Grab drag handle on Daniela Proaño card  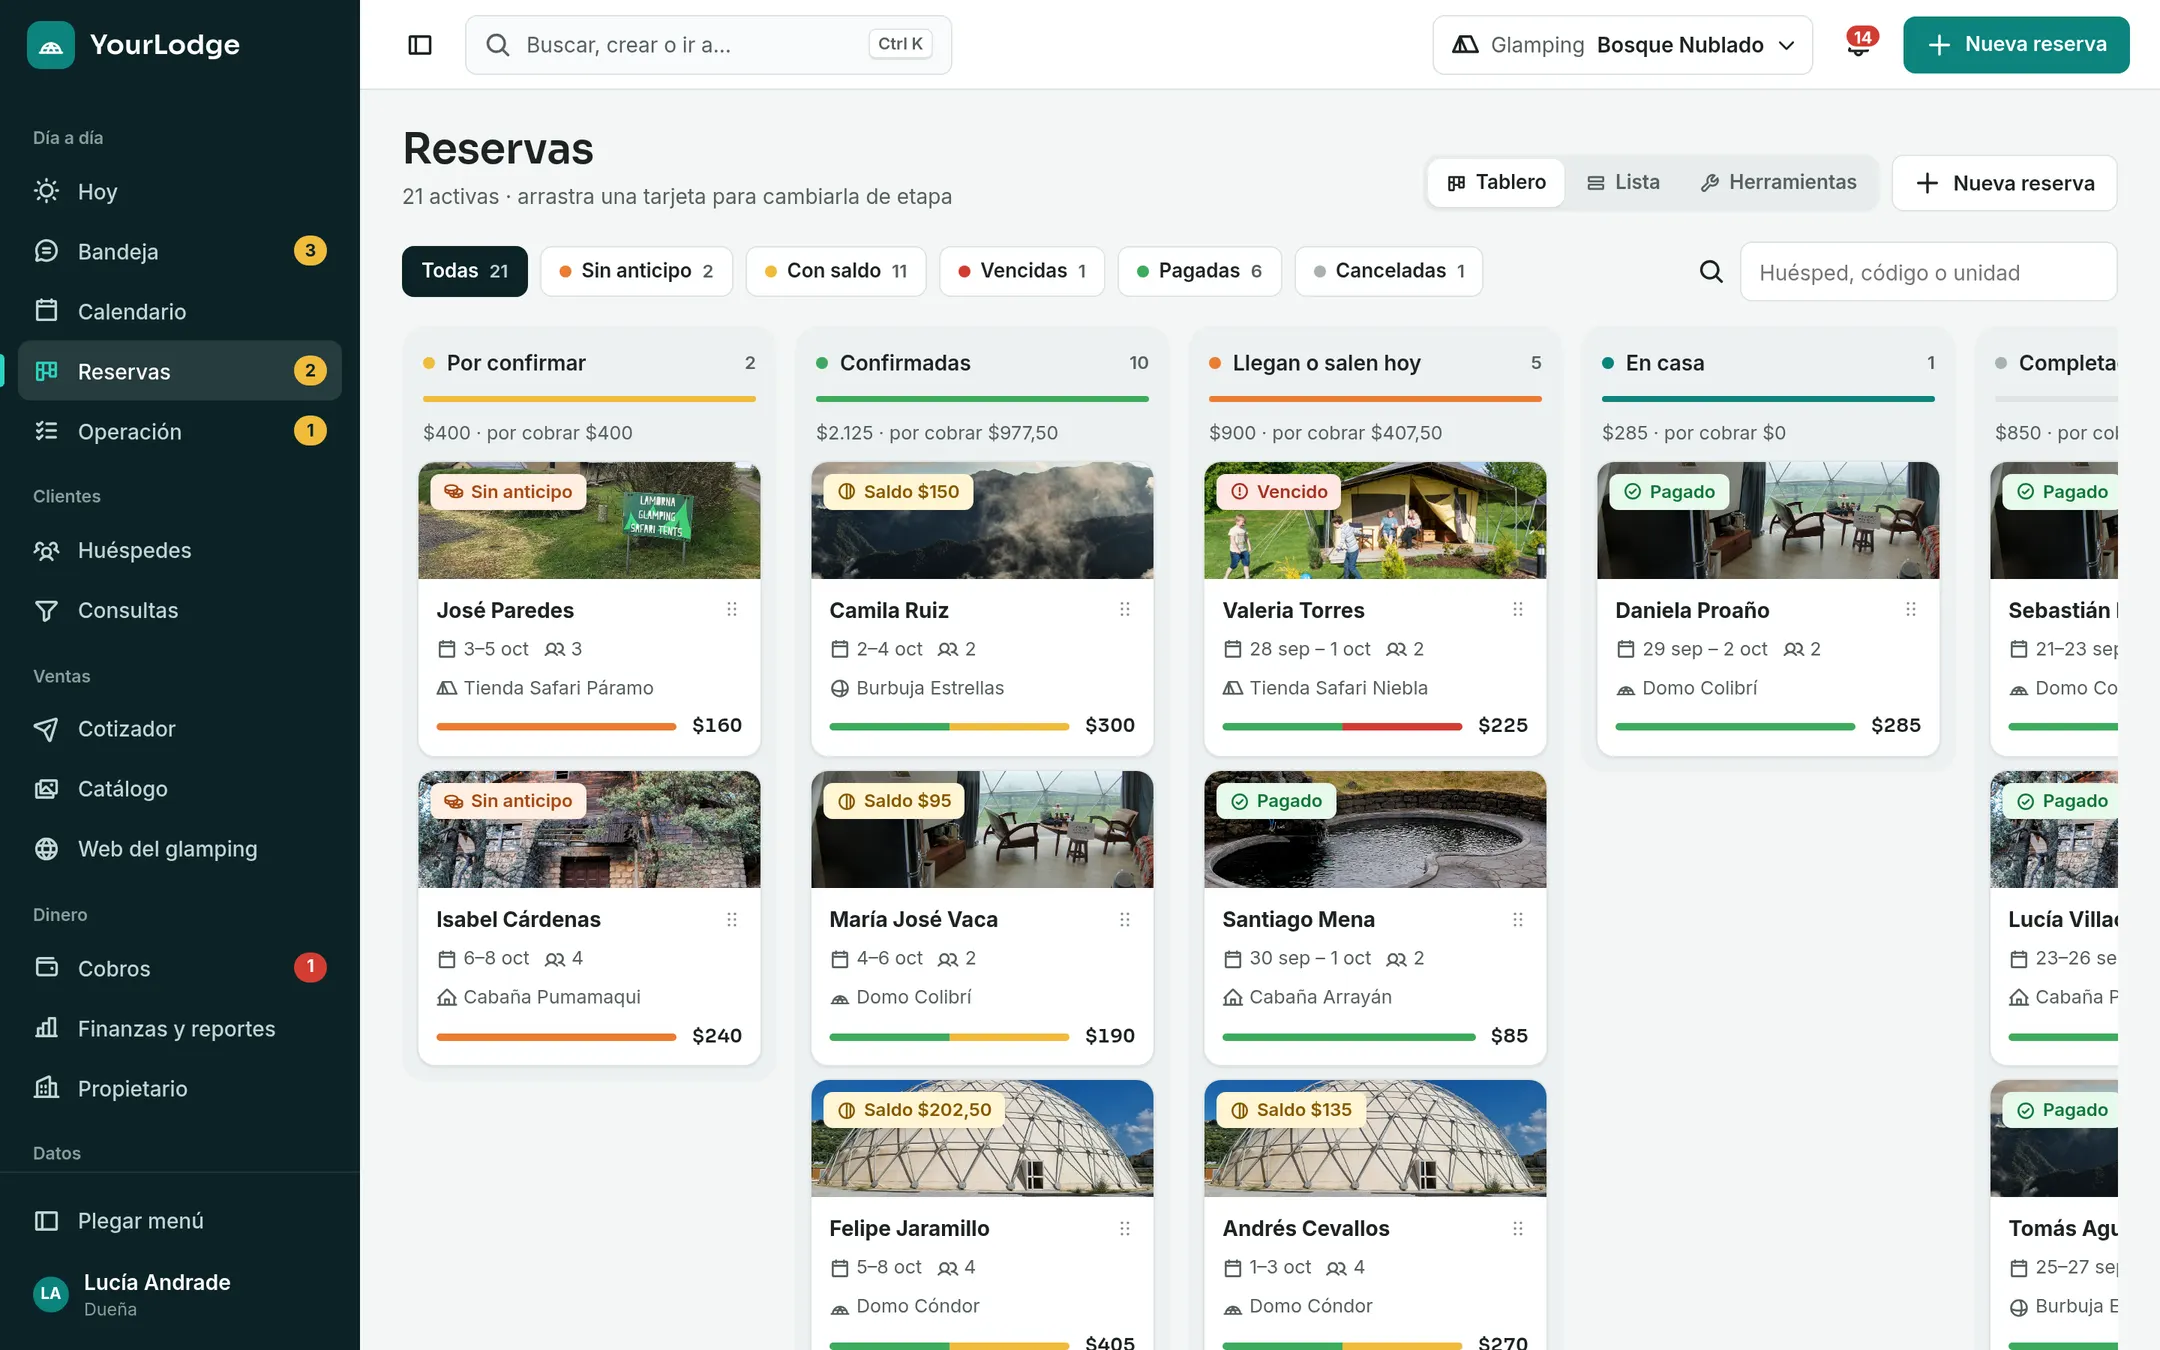pos(1911,609)
